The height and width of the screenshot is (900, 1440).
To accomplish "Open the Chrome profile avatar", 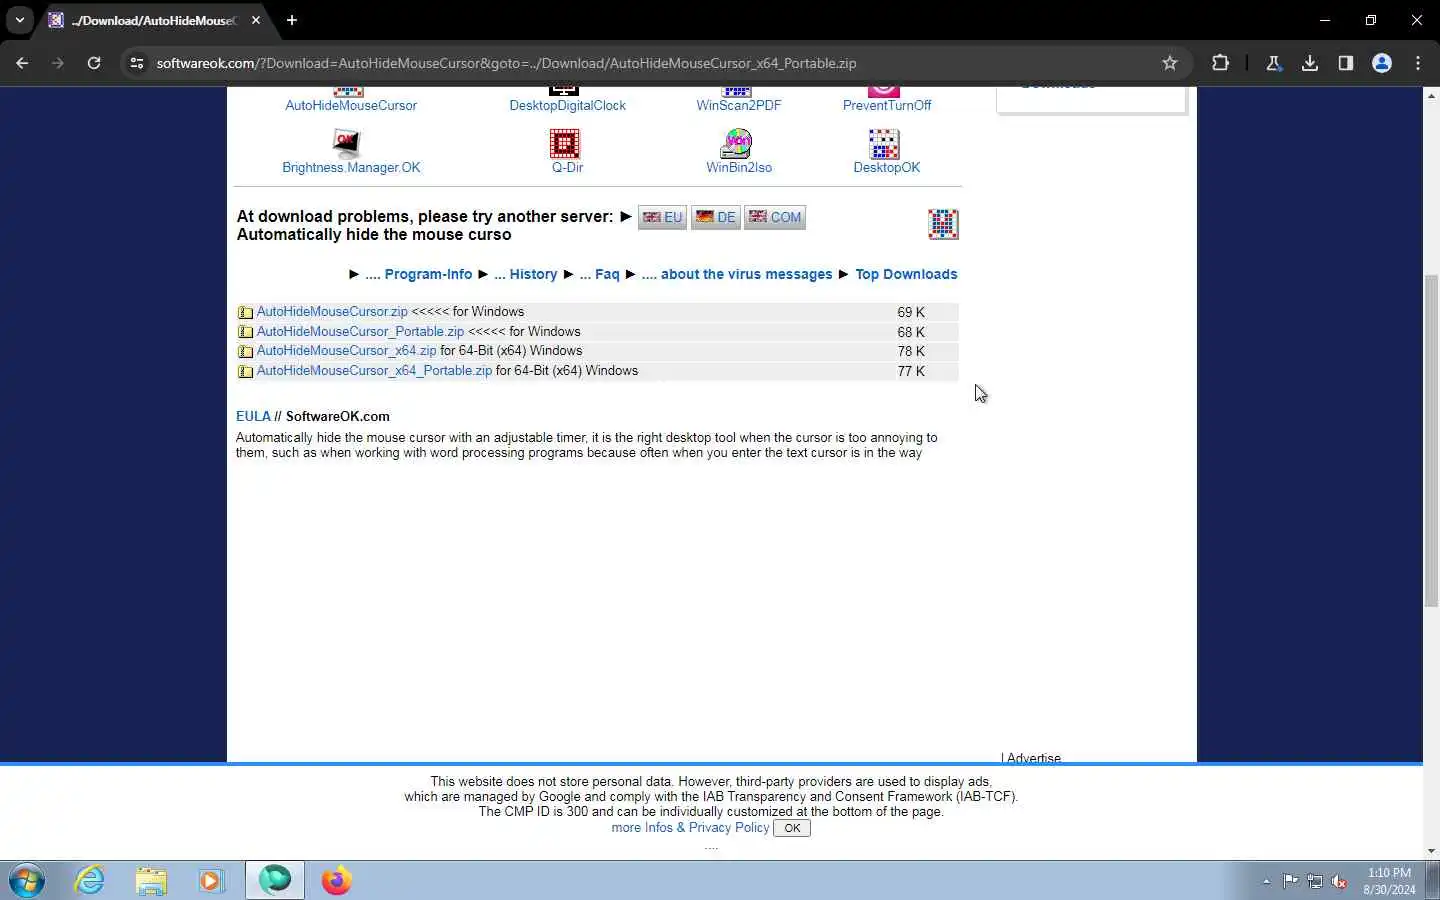I will tap(1382, 63).
